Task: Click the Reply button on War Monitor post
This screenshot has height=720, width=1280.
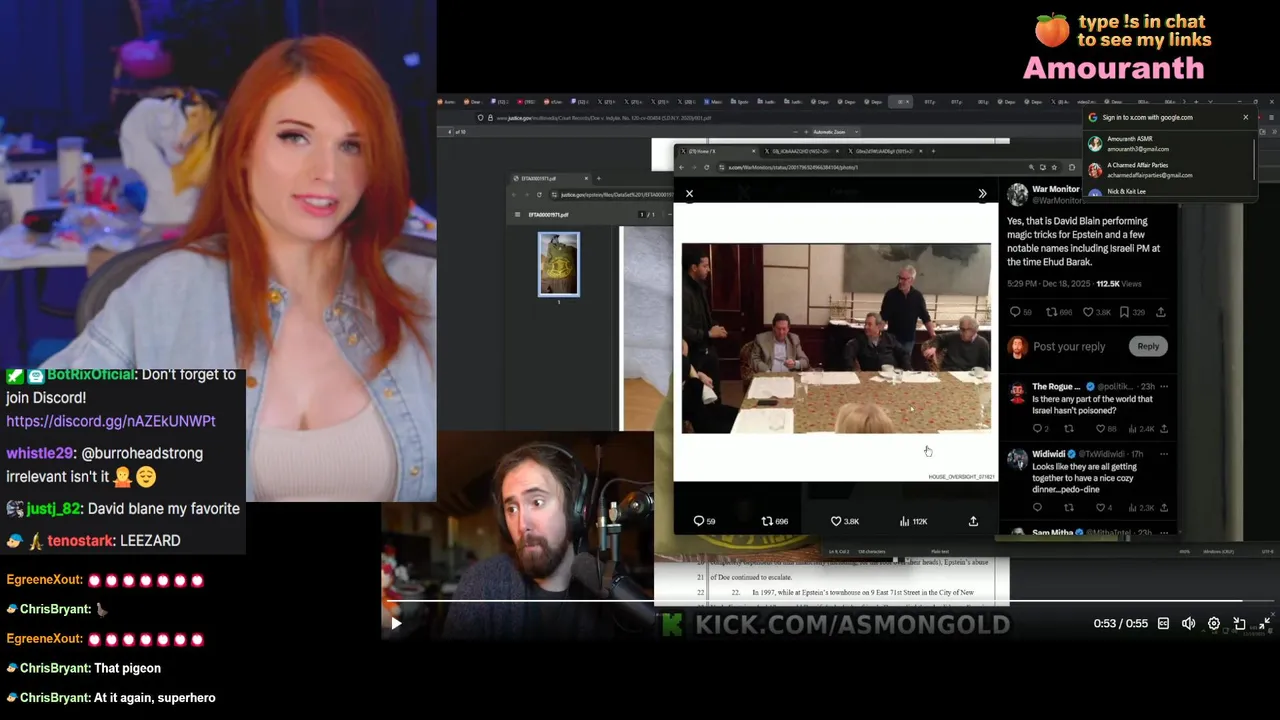Action: [1148, 346]
